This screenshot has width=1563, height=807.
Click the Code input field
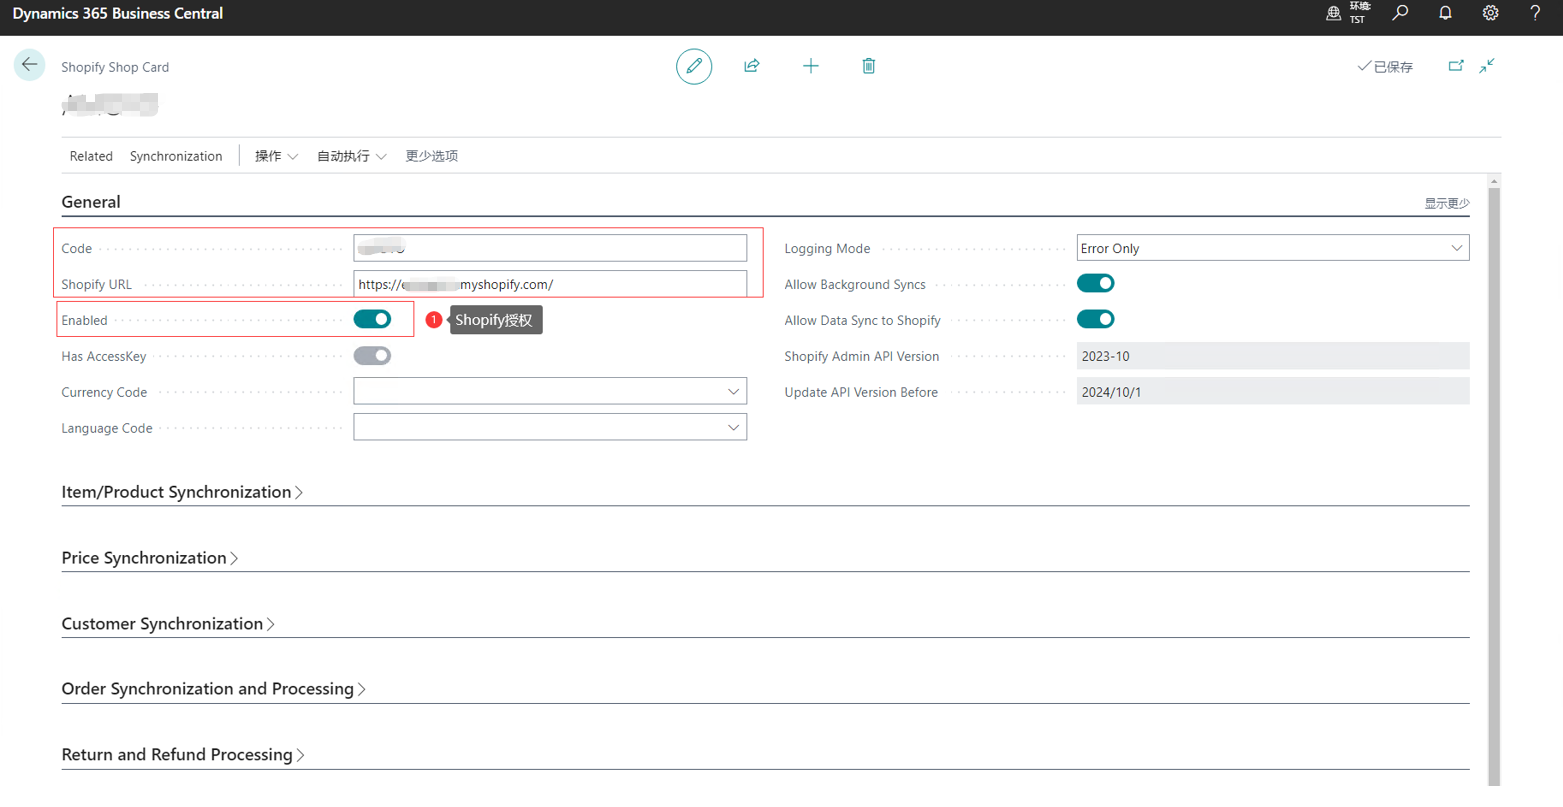550,248
